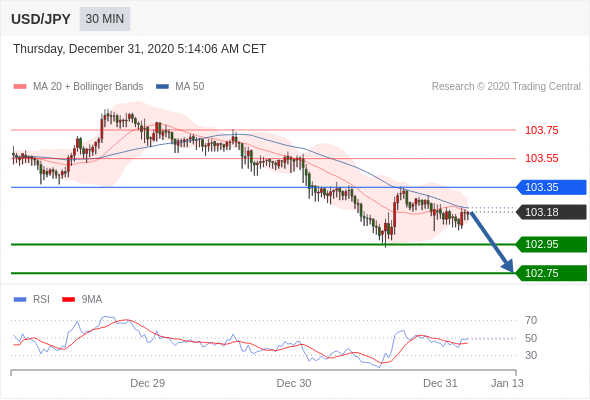Select the date 'Thursday, December 31, 2020' text

pyautogui.click(x=94, y=49)
